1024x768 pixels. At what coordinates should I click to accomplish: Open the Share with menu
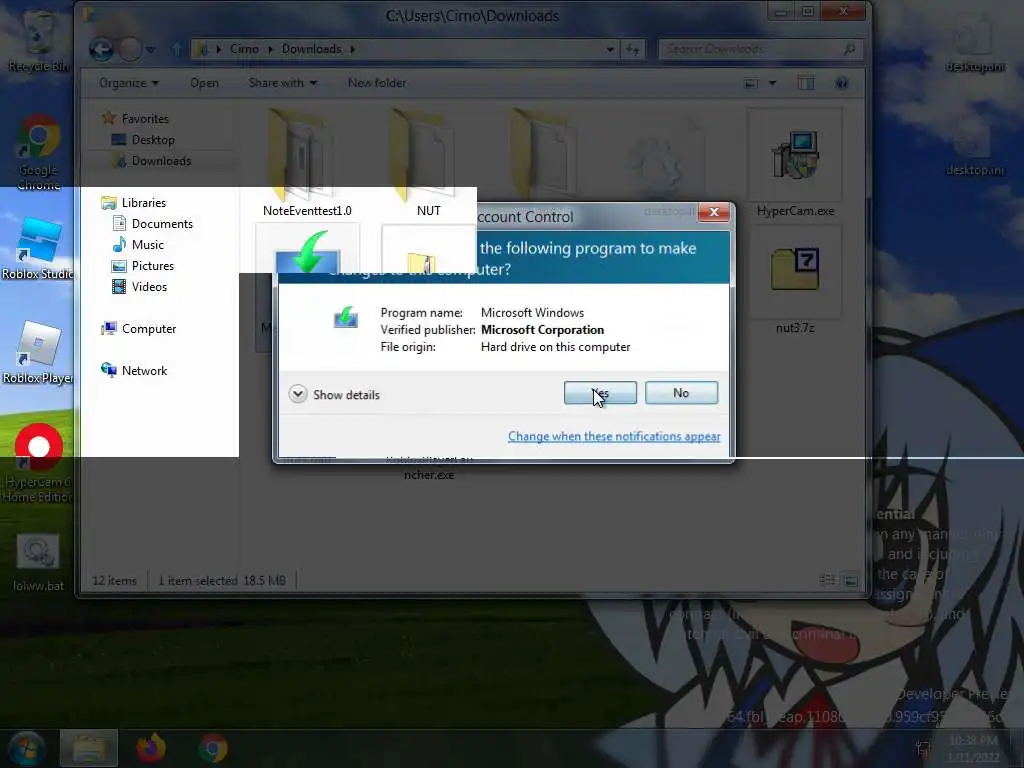282,83
